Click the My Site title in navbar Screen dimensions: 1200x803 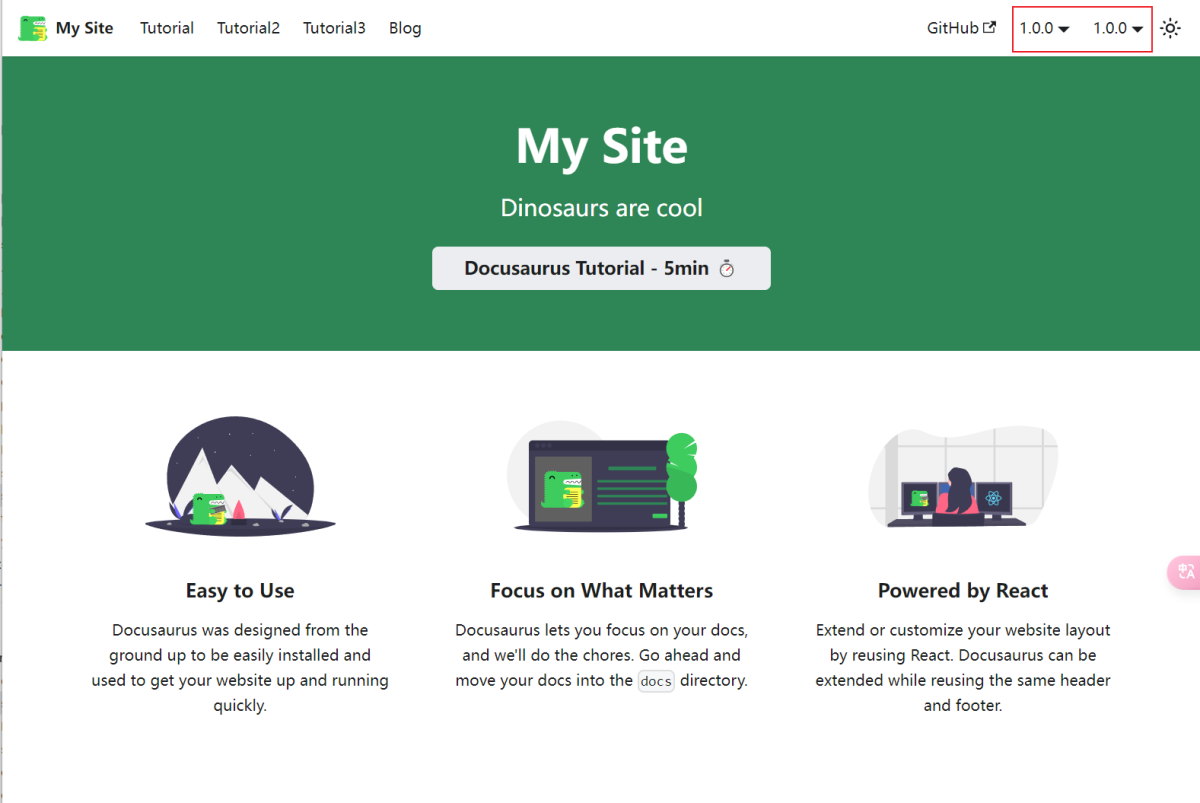pyautogui.click(x=85, y=28)
